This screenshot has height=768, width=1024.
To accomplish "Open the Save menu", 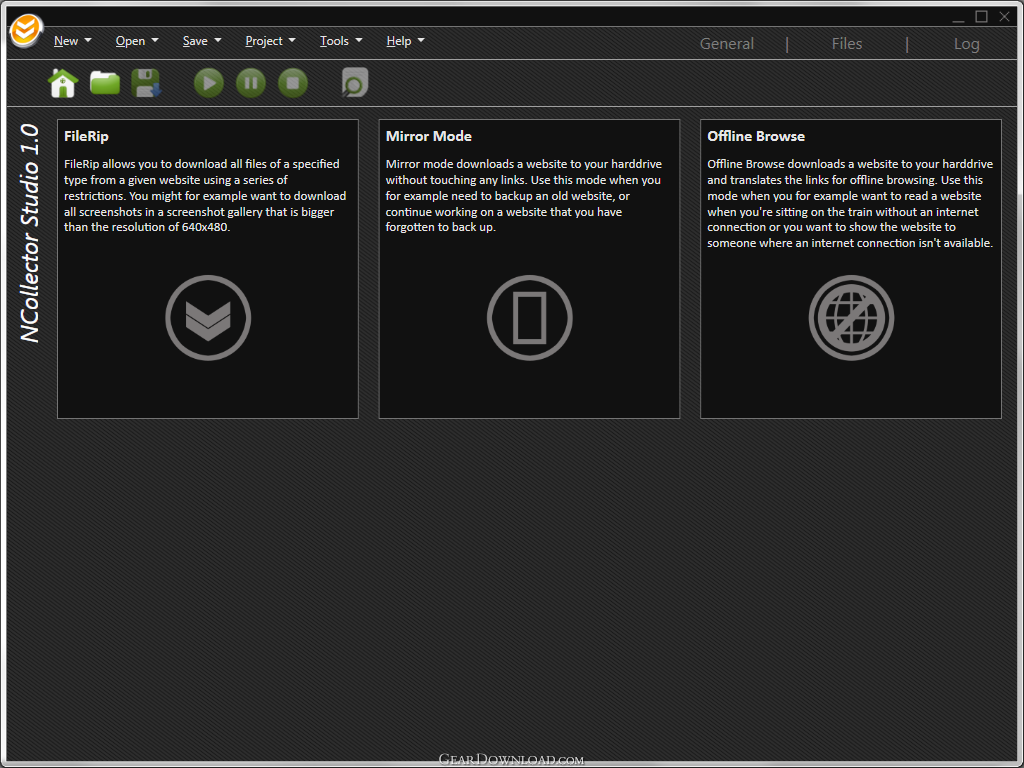I will pyautogui.click(x=202, y=41).
